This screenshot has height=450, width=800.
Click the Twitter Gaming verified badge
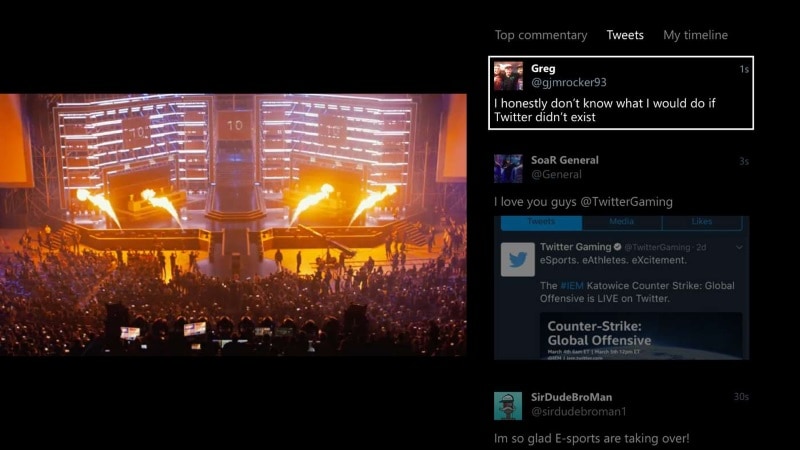click(617, 247)
